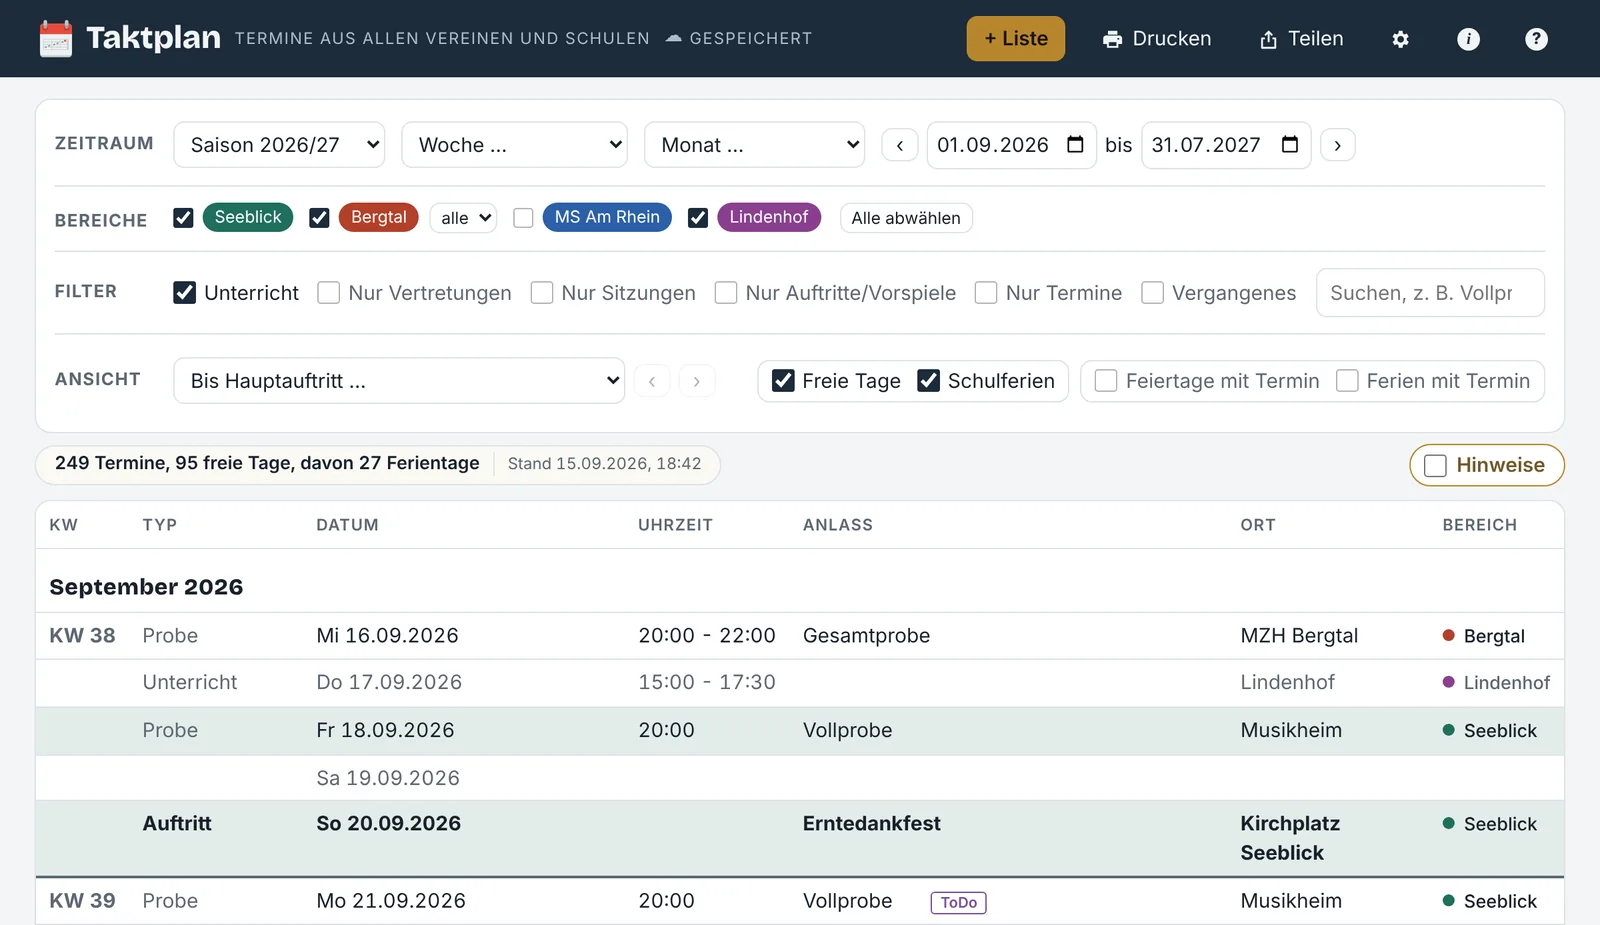Click the previous view arrow in Ansicht row
1600x925 pixels.
pyautogui.click(x=652, y=381)
